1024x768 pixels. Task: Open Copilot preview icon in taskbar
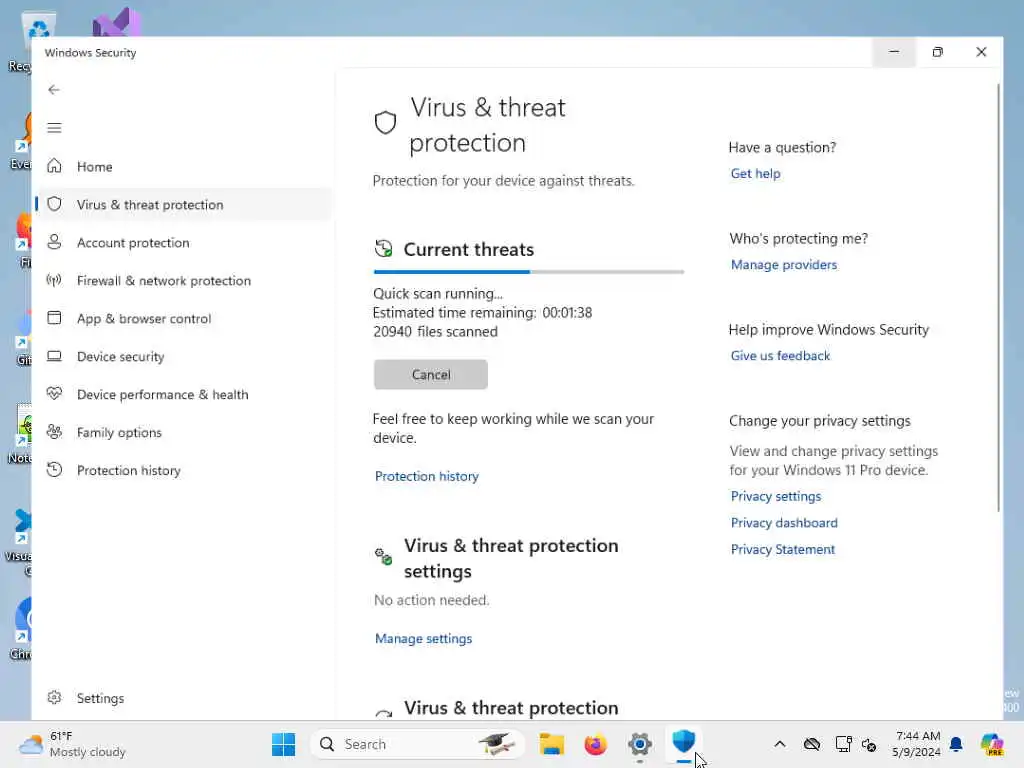(992, 744)
